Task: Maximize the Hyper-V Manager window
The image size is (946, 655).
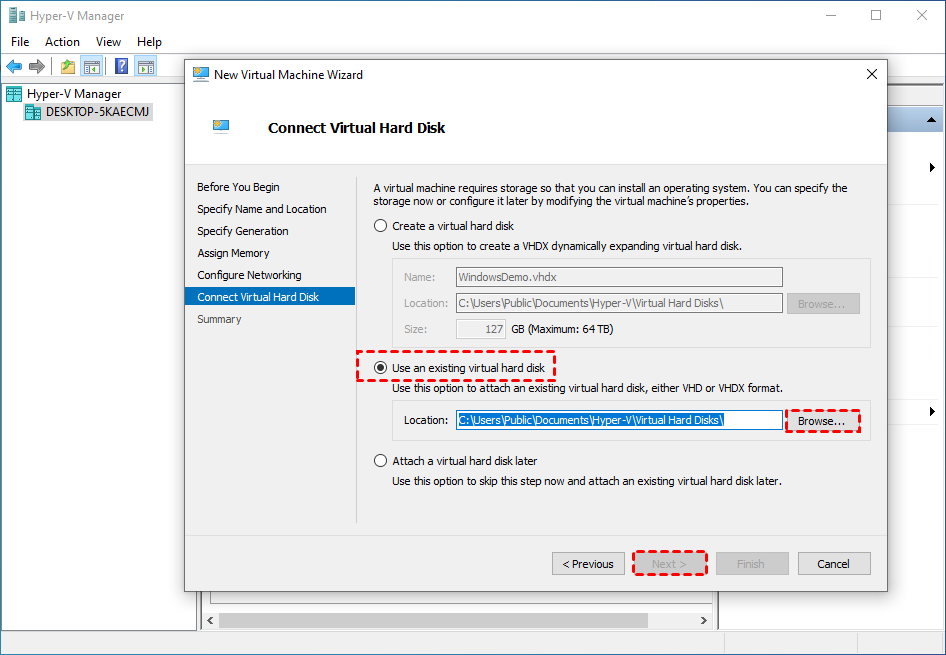Action: tap(876, 15)
